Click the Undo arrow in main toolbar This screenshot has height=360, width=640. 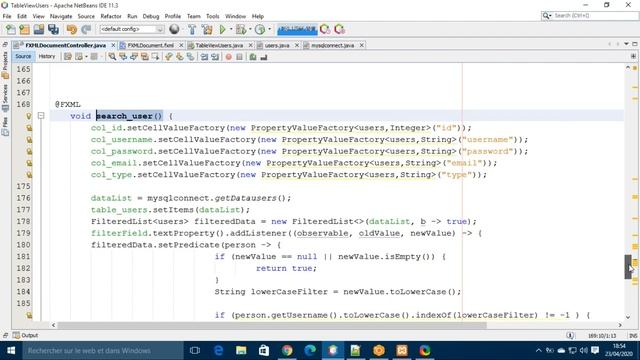tap(72, 29)
